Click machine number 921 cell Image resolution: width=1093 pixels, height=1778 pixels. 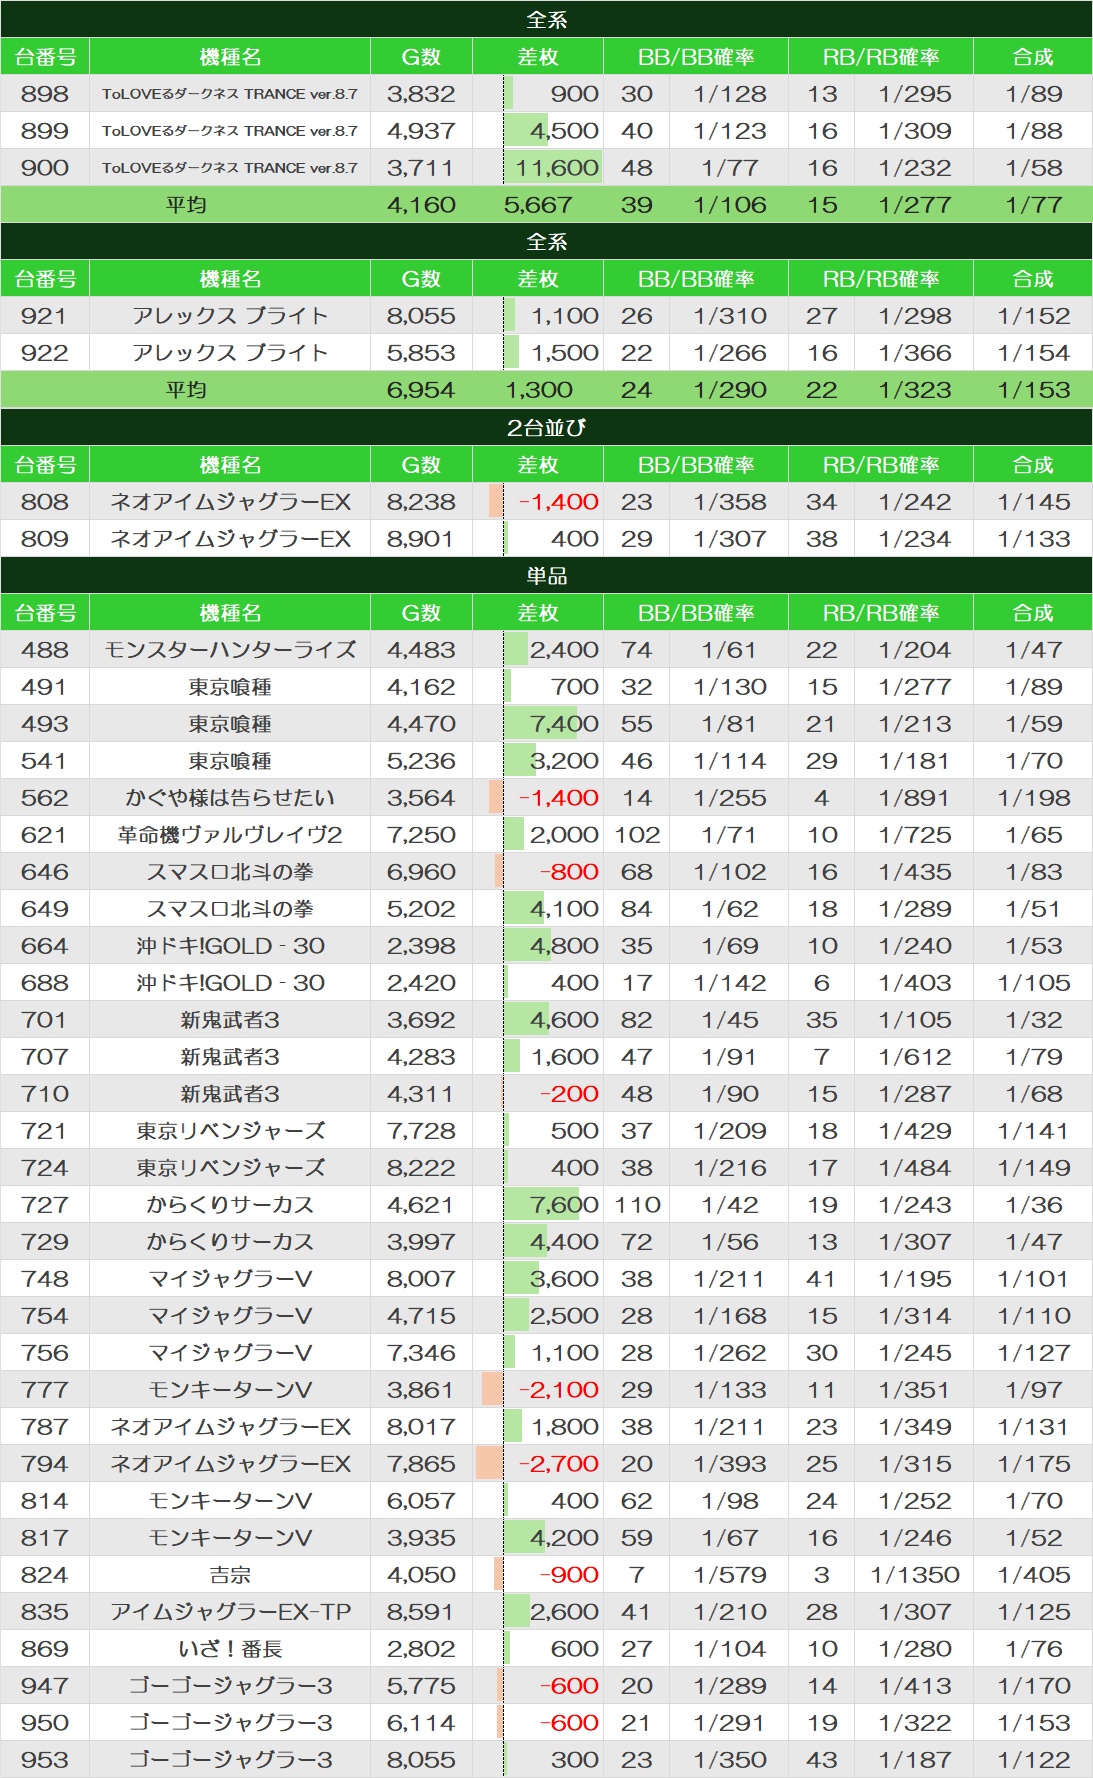click(45, 316)
